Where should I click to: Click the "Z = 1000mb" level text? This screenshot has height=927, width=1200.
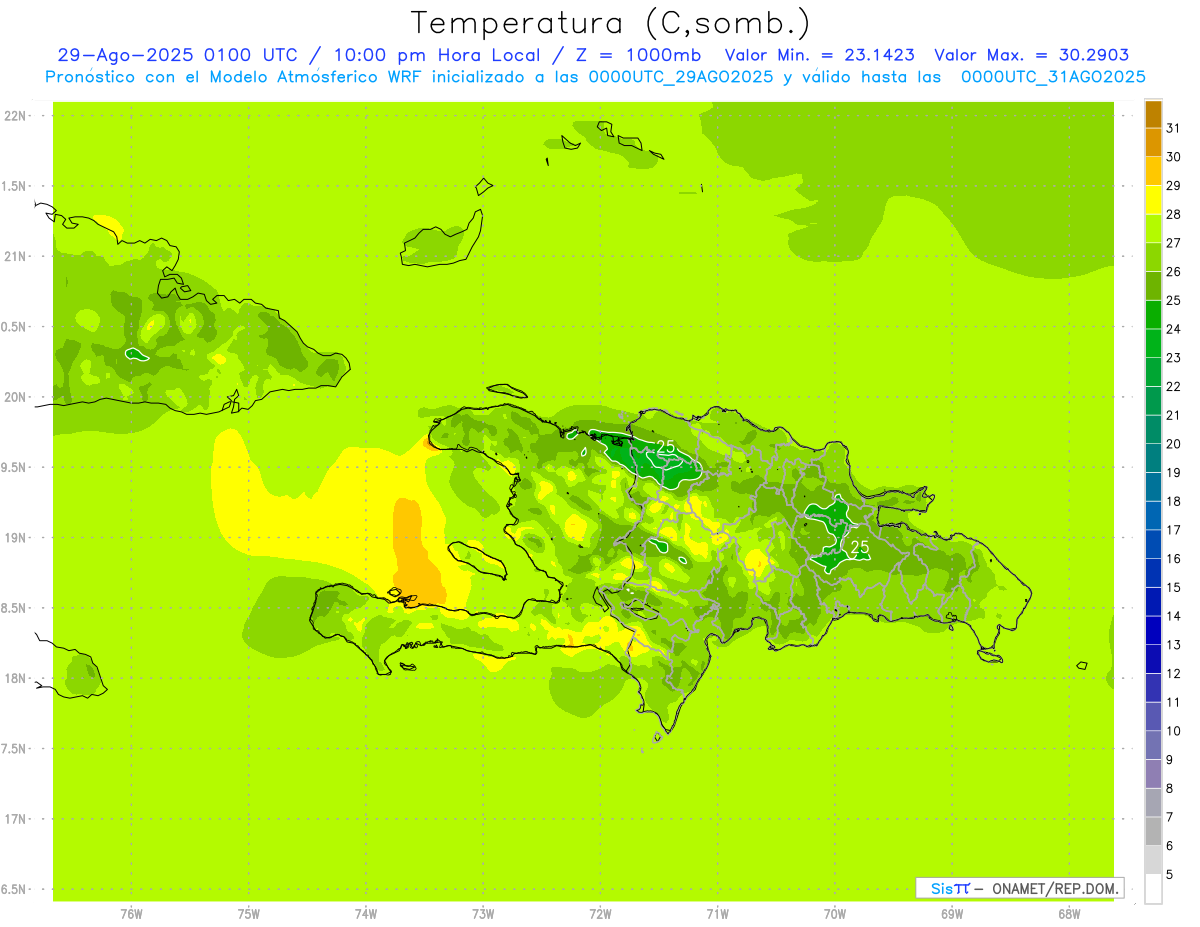(x=638, y=55)
